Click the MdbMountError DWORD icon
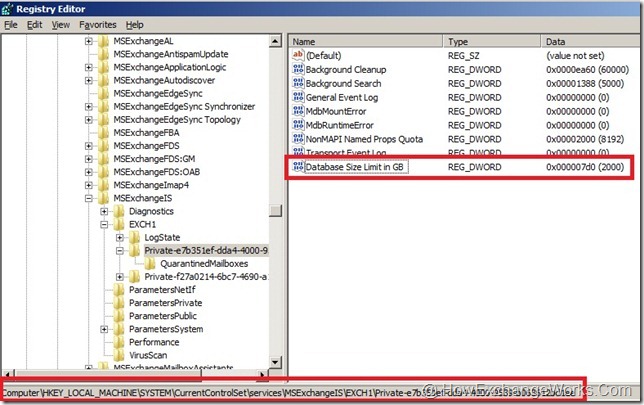644x405 pixels. pos(298,110)
